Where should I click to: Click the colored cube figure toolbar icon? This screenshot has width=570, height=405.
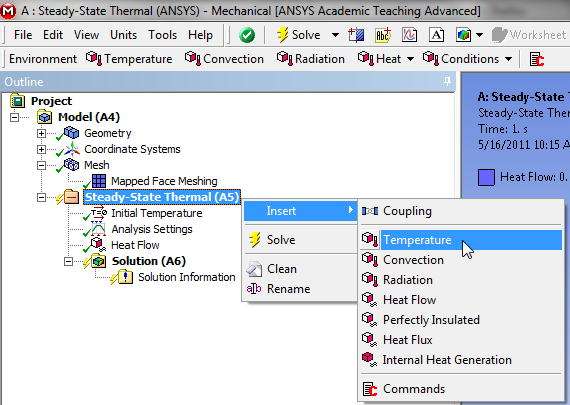point(463,35)
